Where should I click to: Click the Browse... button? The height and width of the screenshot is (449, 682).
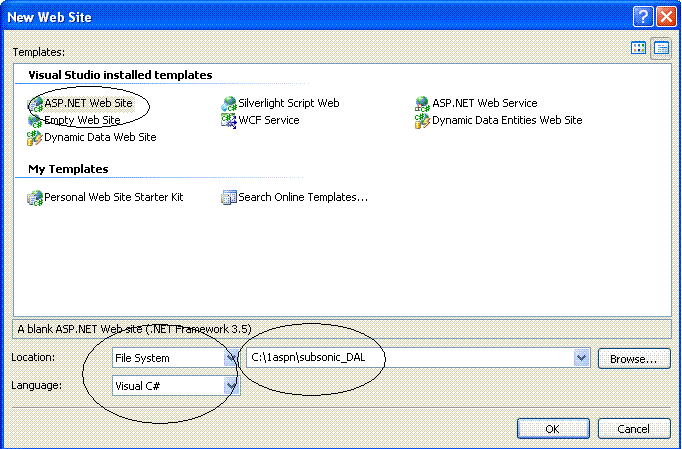(x=634, y=359)
